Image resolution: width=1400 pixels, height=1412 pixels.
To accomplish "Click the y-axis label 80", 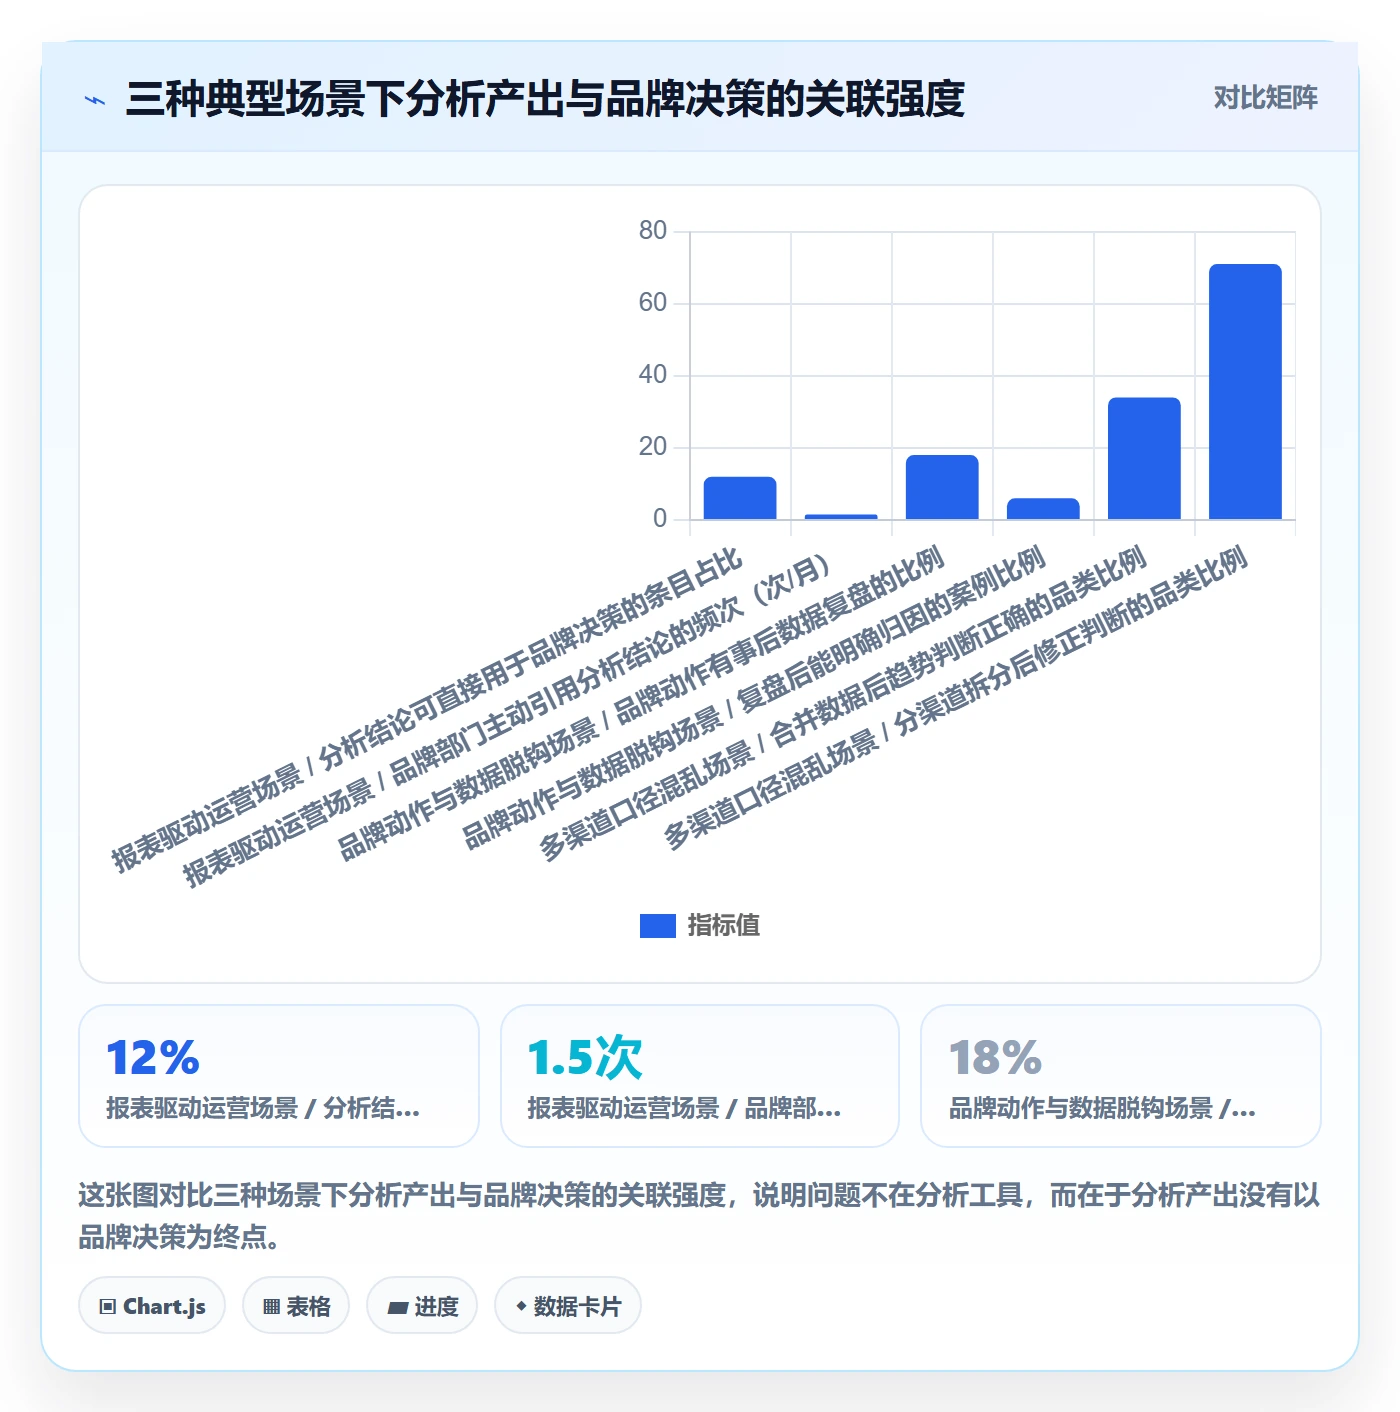I will pos(653,231).
